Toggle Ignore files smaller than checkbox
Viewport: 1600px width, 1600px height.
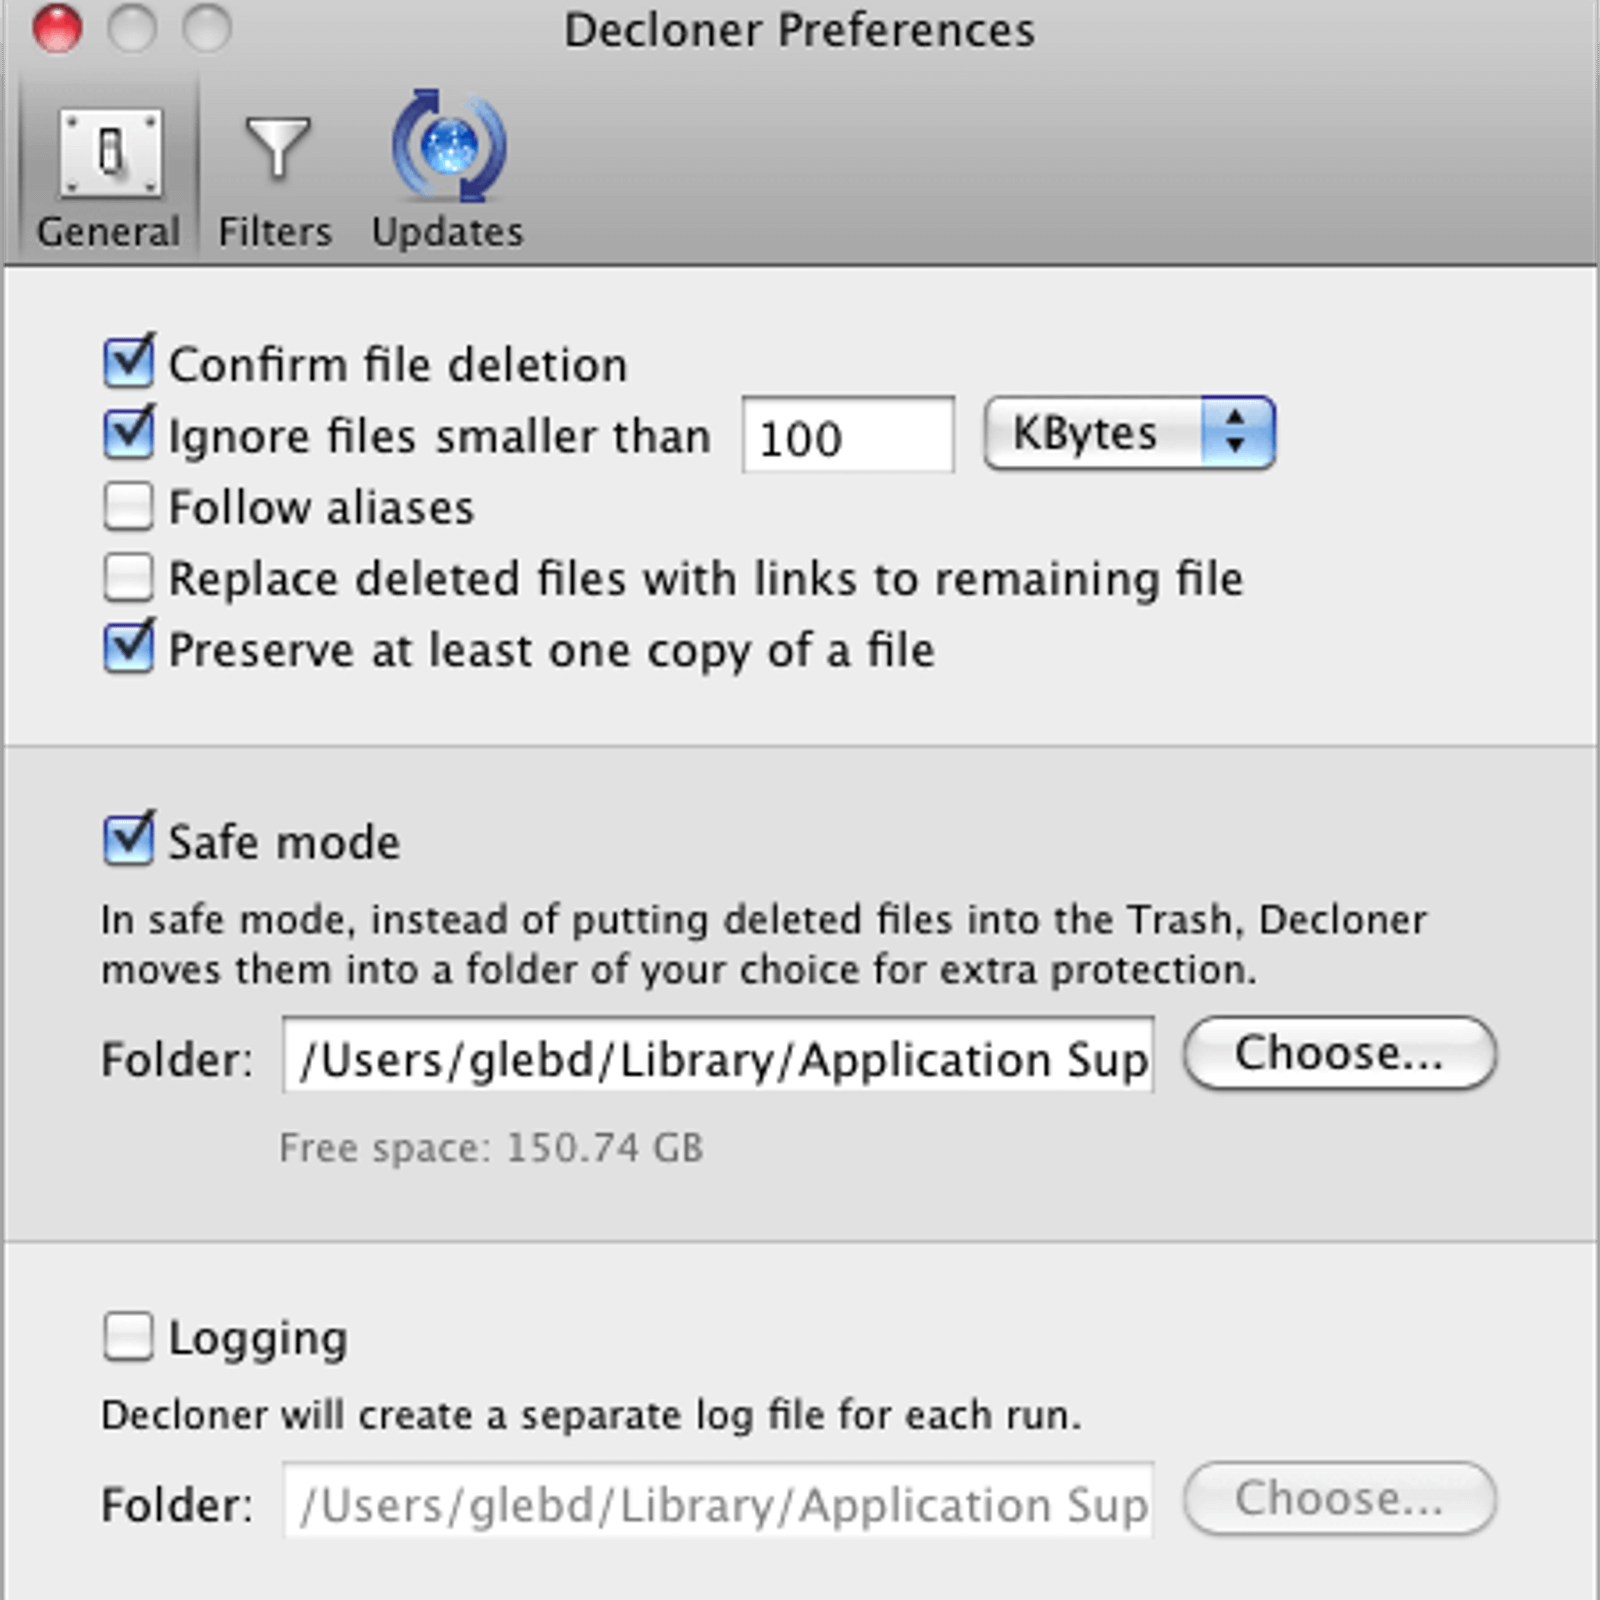point(129,435)
